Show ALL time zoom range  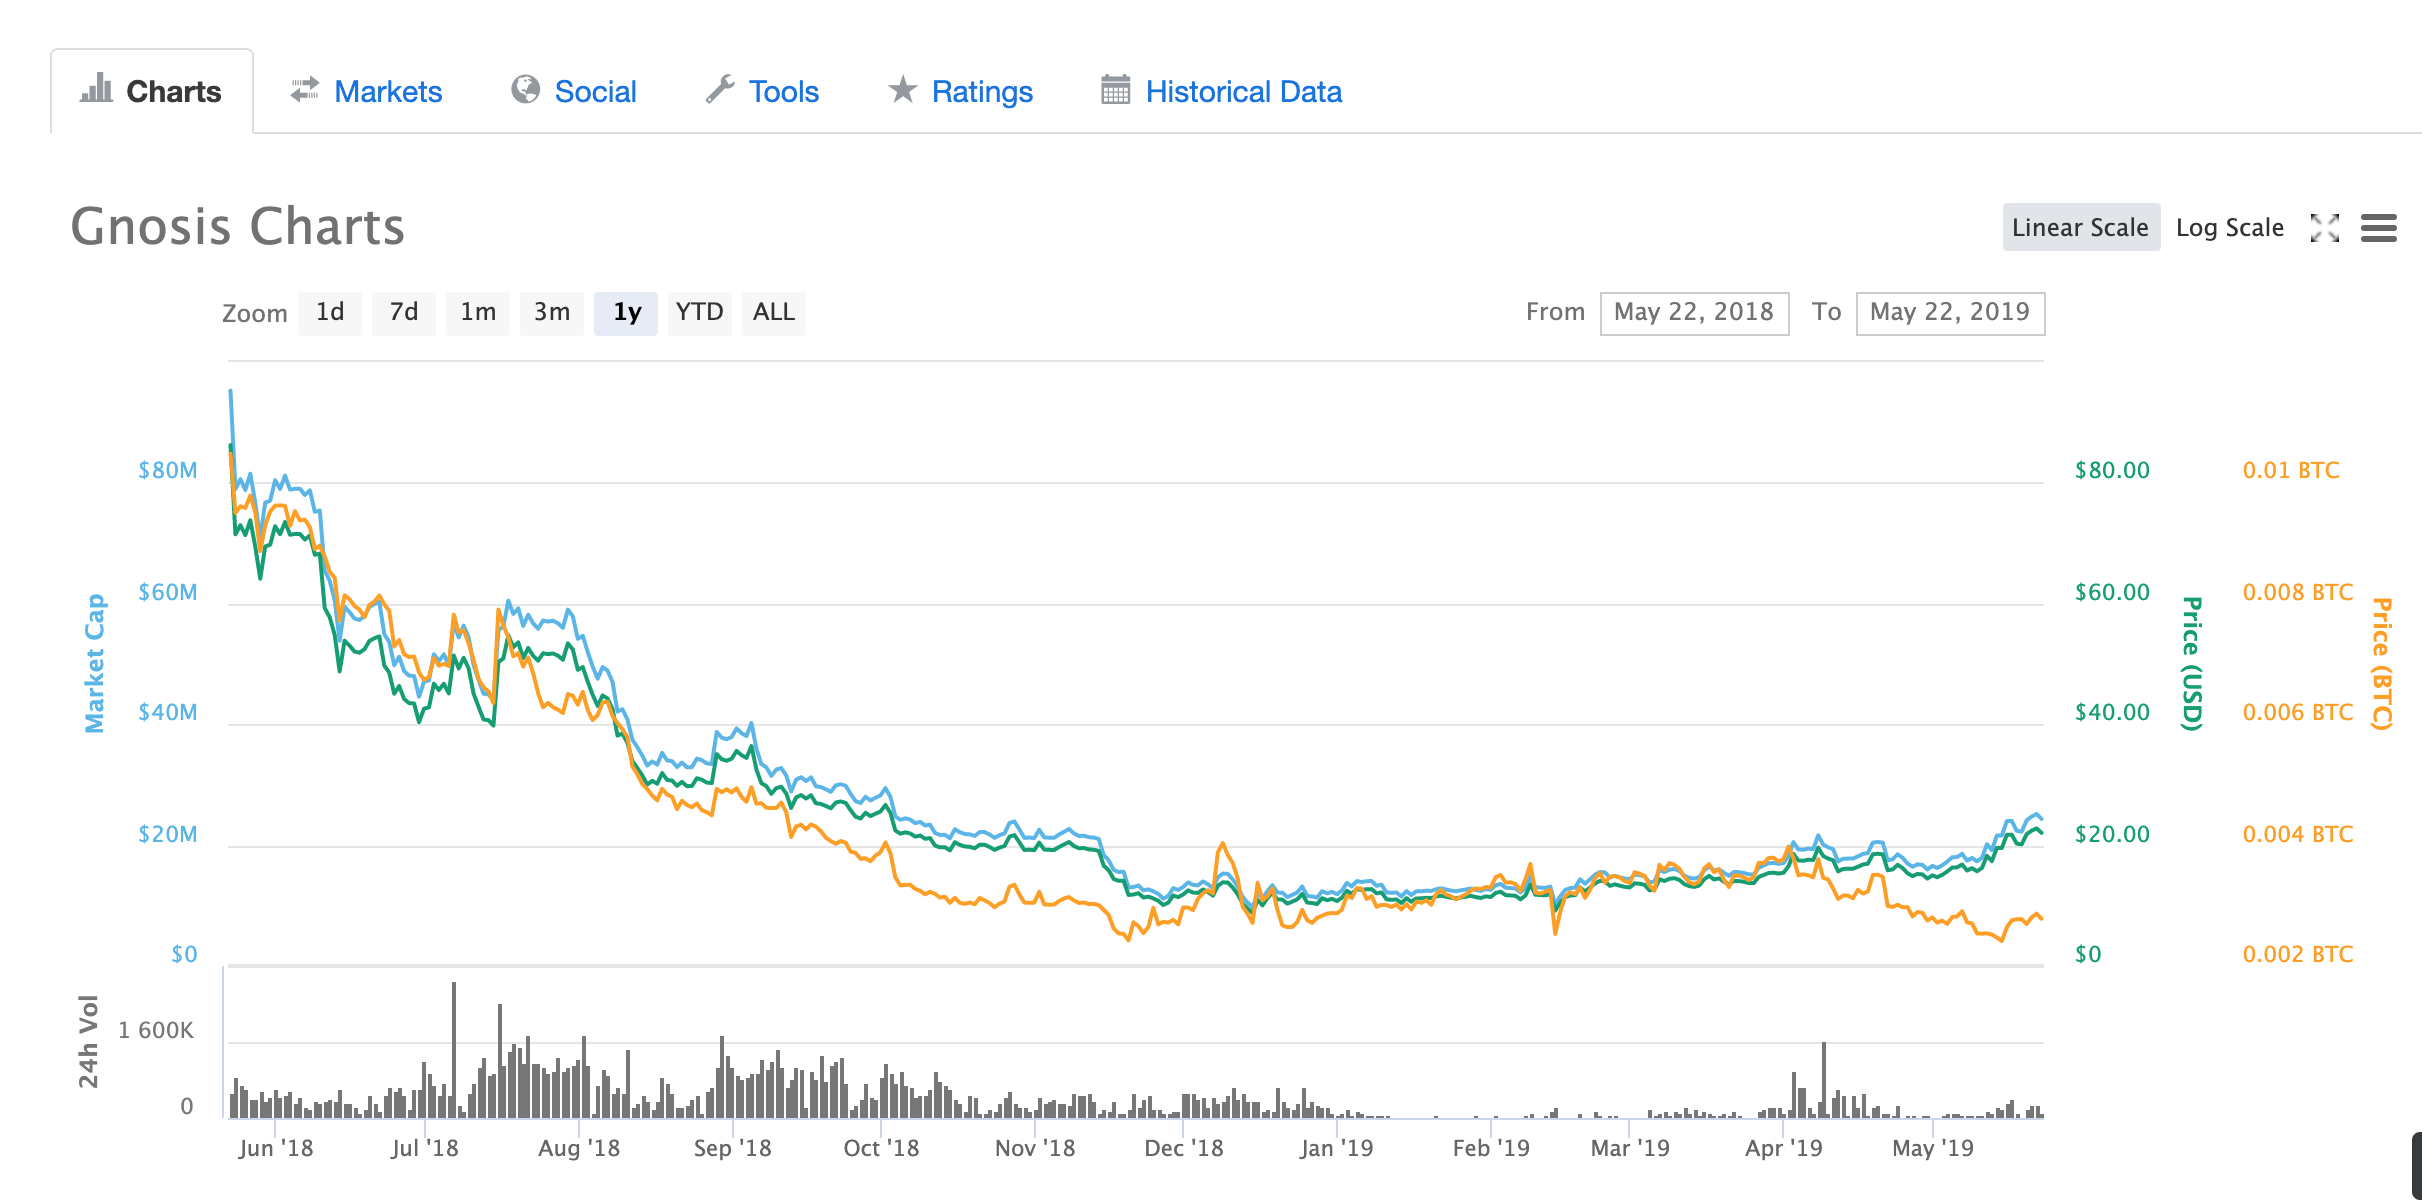(774, 313)
